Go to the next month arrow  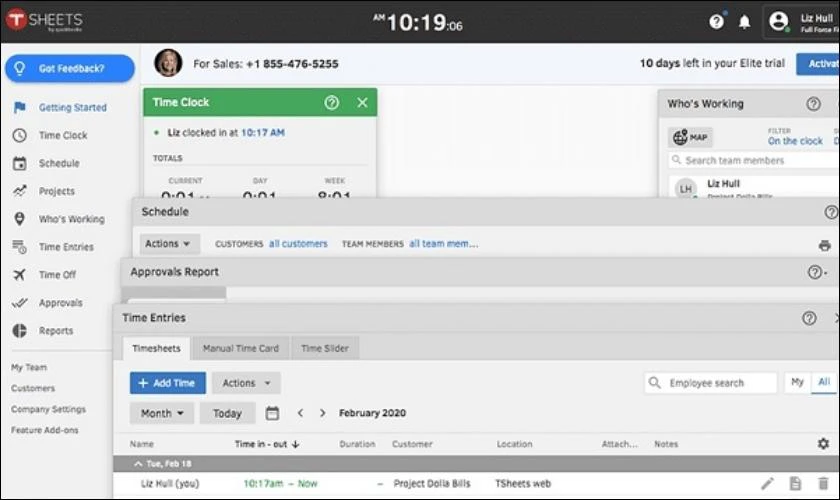coord(322,413)
